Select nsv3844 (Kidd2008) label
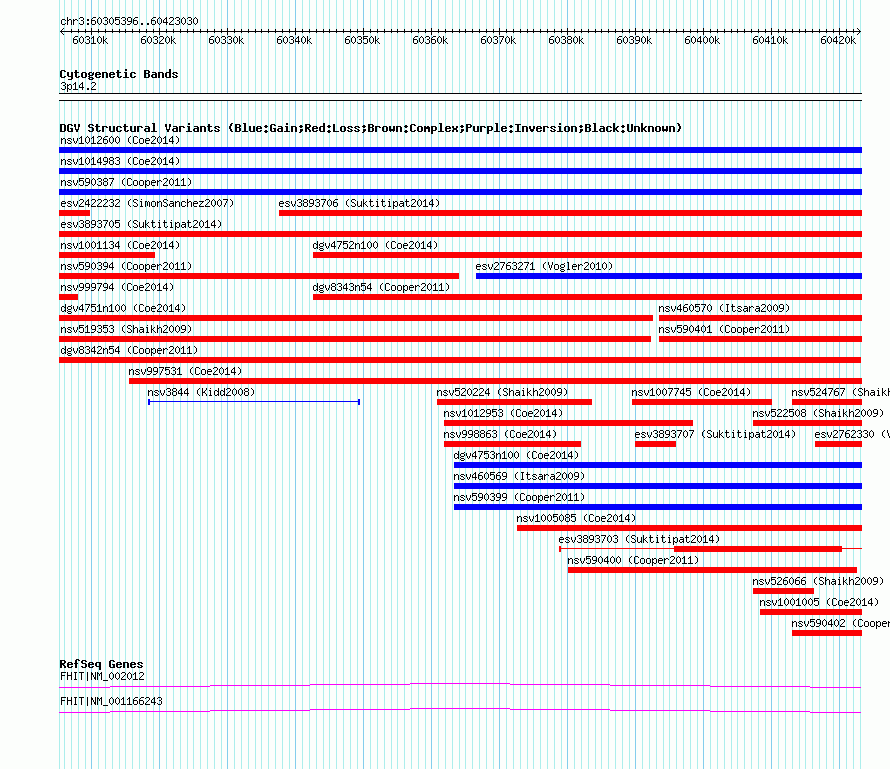Image resolution: width=890 pixels, height=769 pixels. (x=201, y=392)
